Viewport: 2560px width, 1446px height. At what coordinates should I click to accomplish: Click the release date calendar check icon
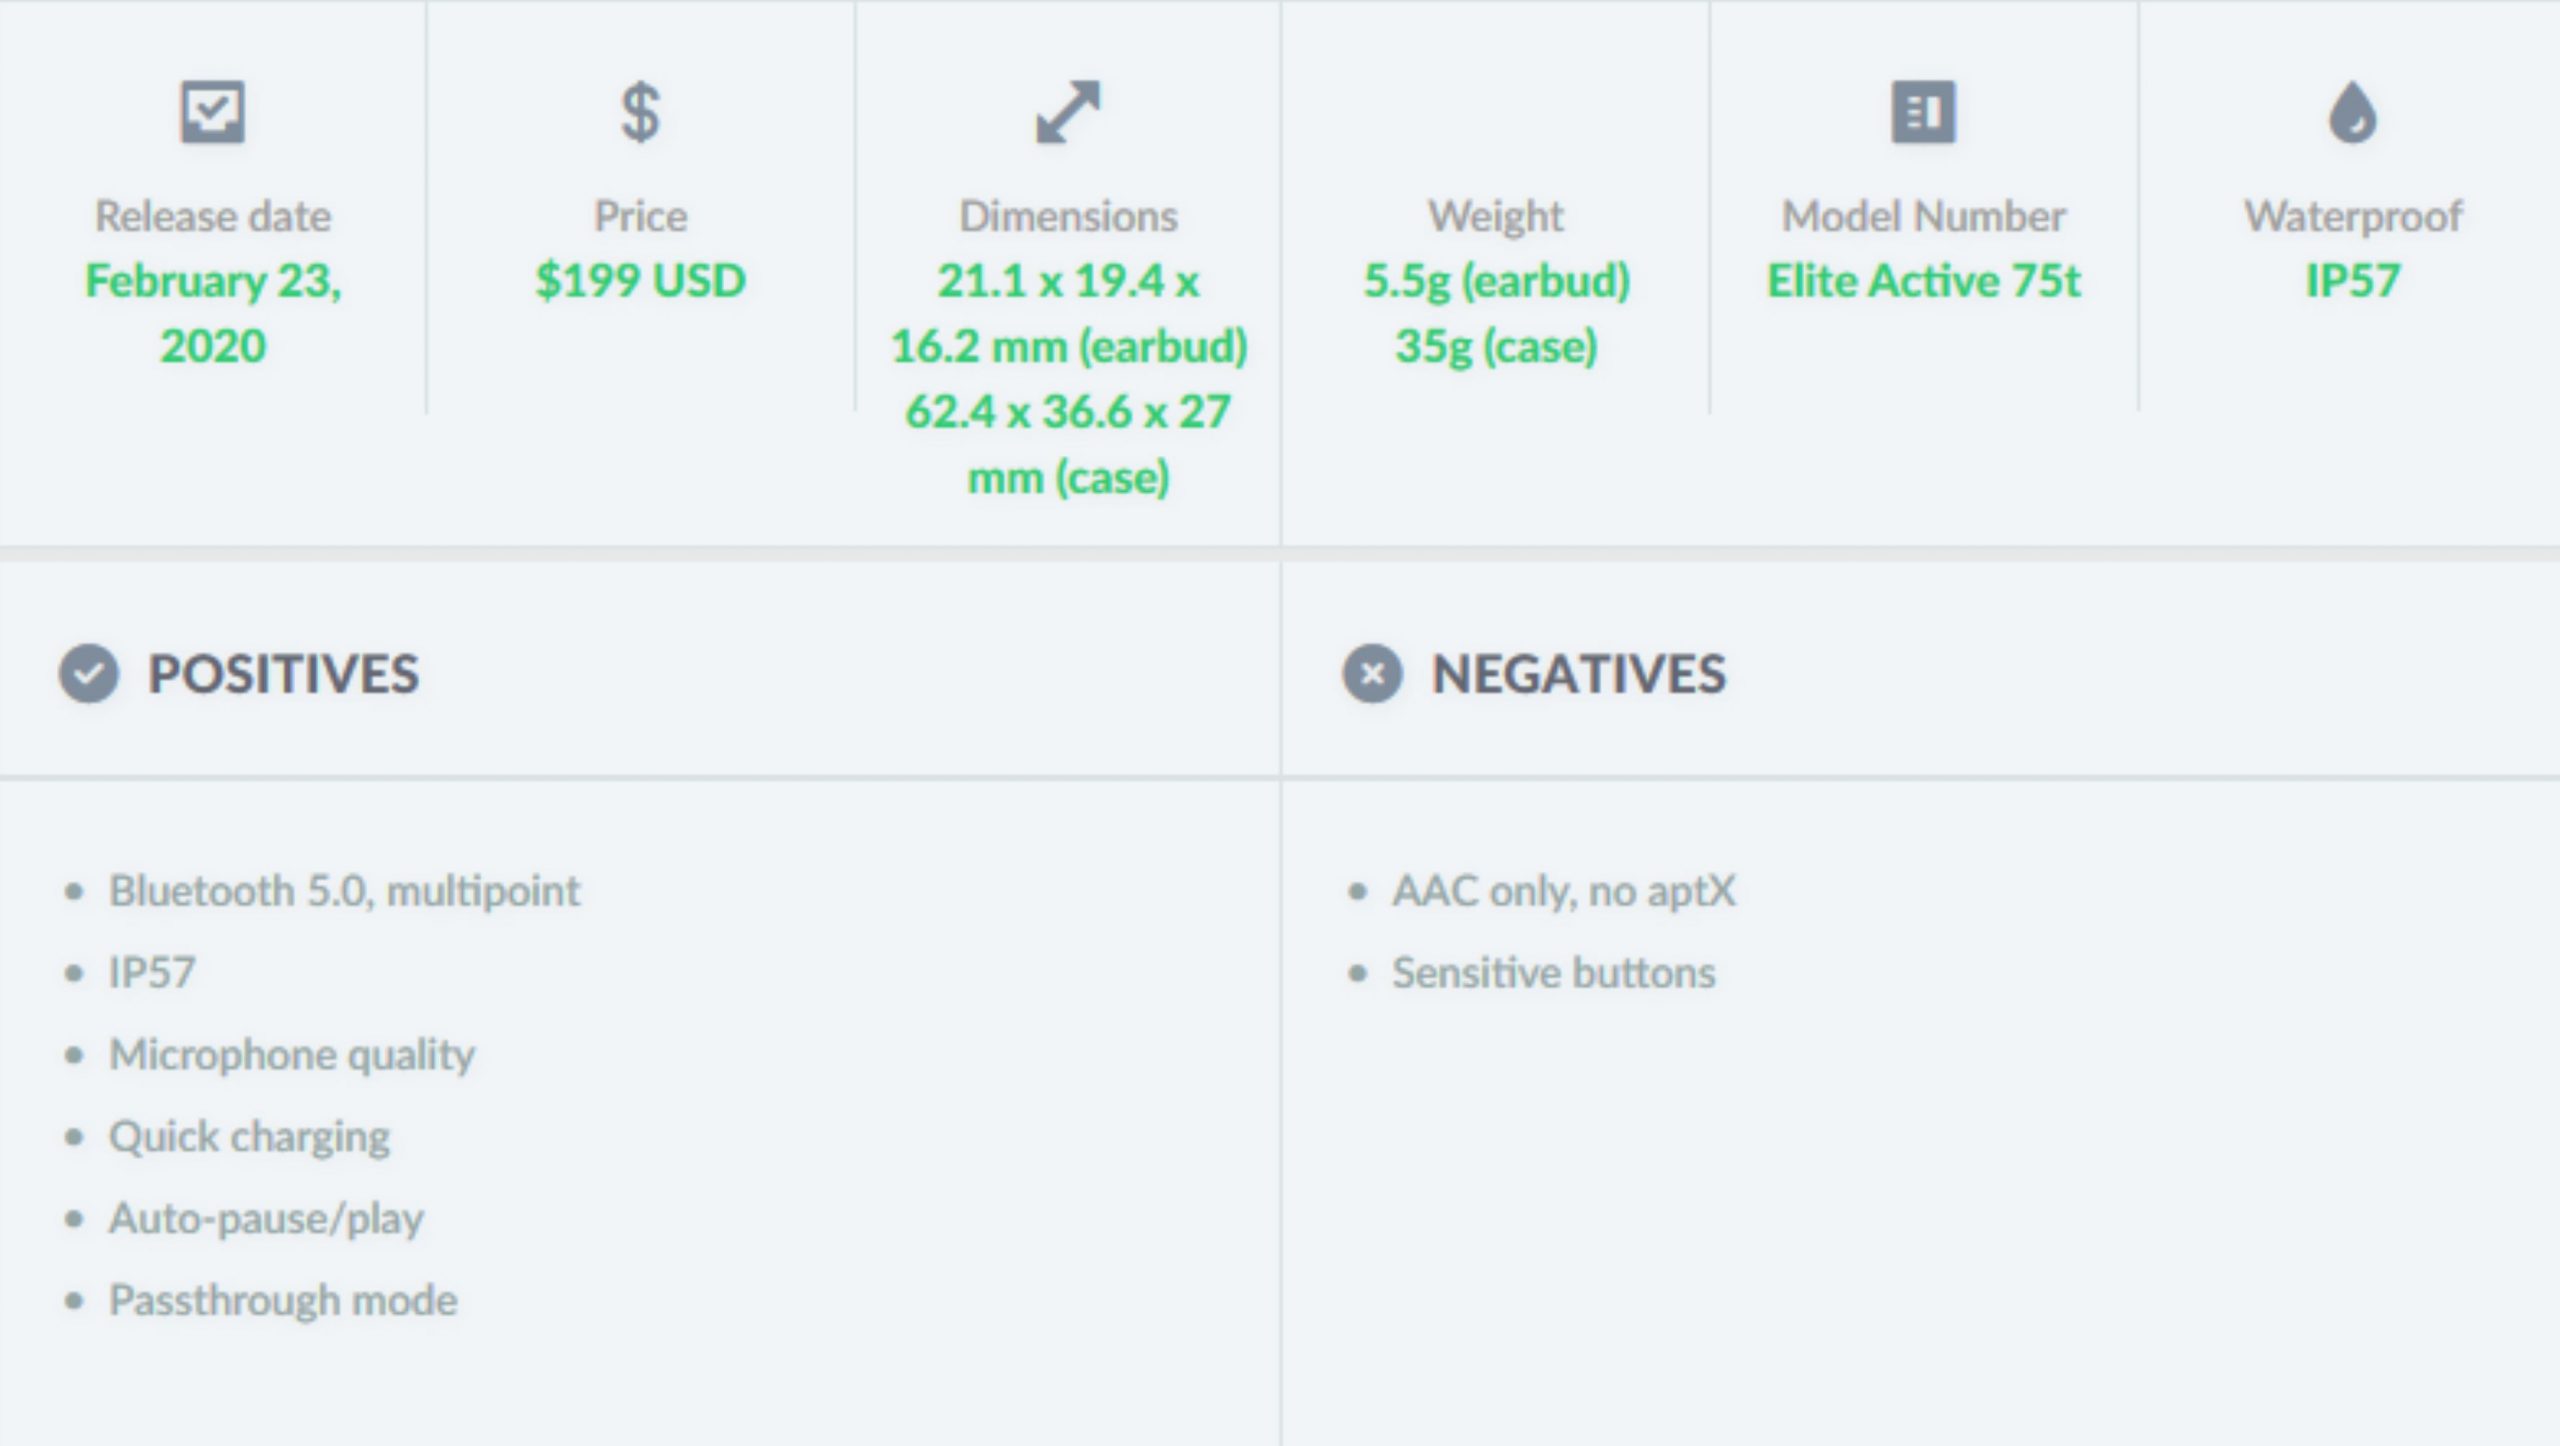212,112
